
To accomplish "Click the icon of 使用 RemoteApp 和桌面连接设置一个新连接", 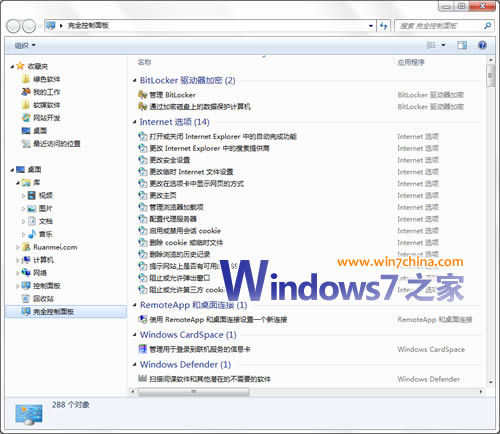I will [x=142, y=319].
